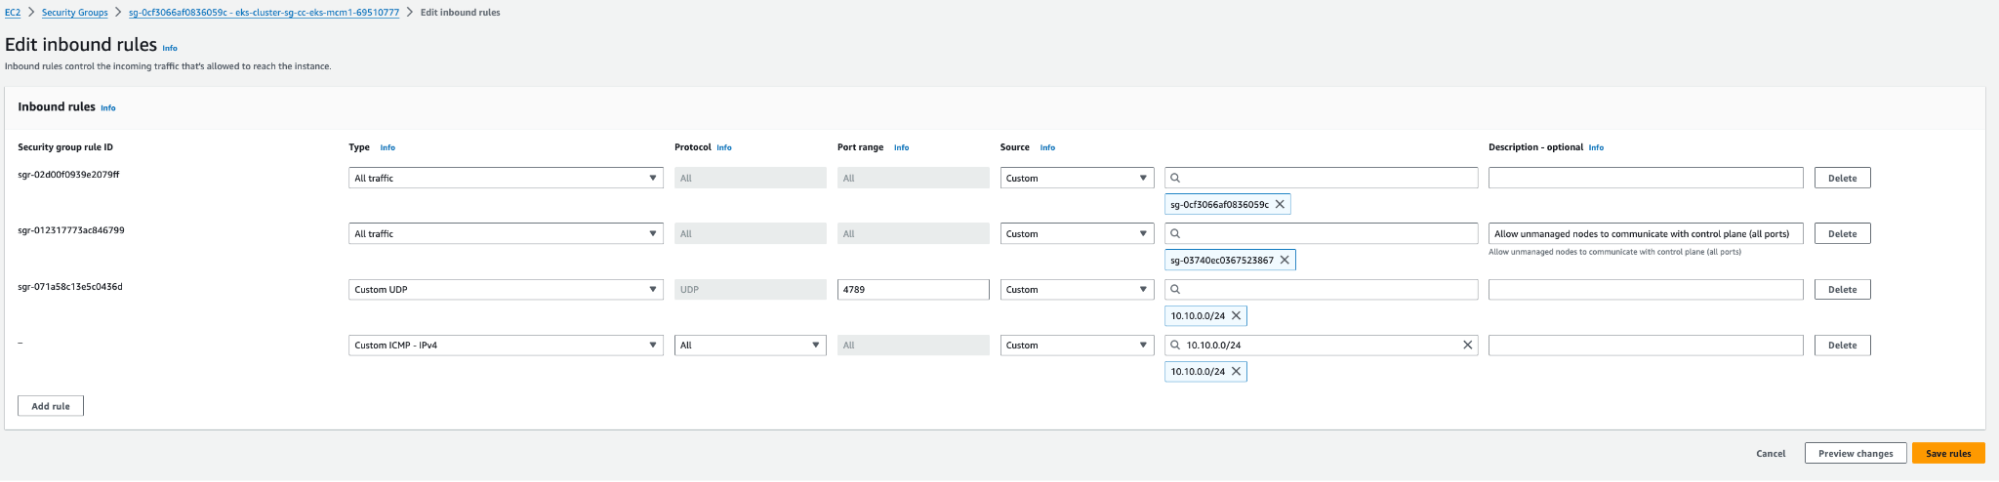Click the port range field containing 4789
This screenshot has height=482, width=1999.
coord(912,289)
